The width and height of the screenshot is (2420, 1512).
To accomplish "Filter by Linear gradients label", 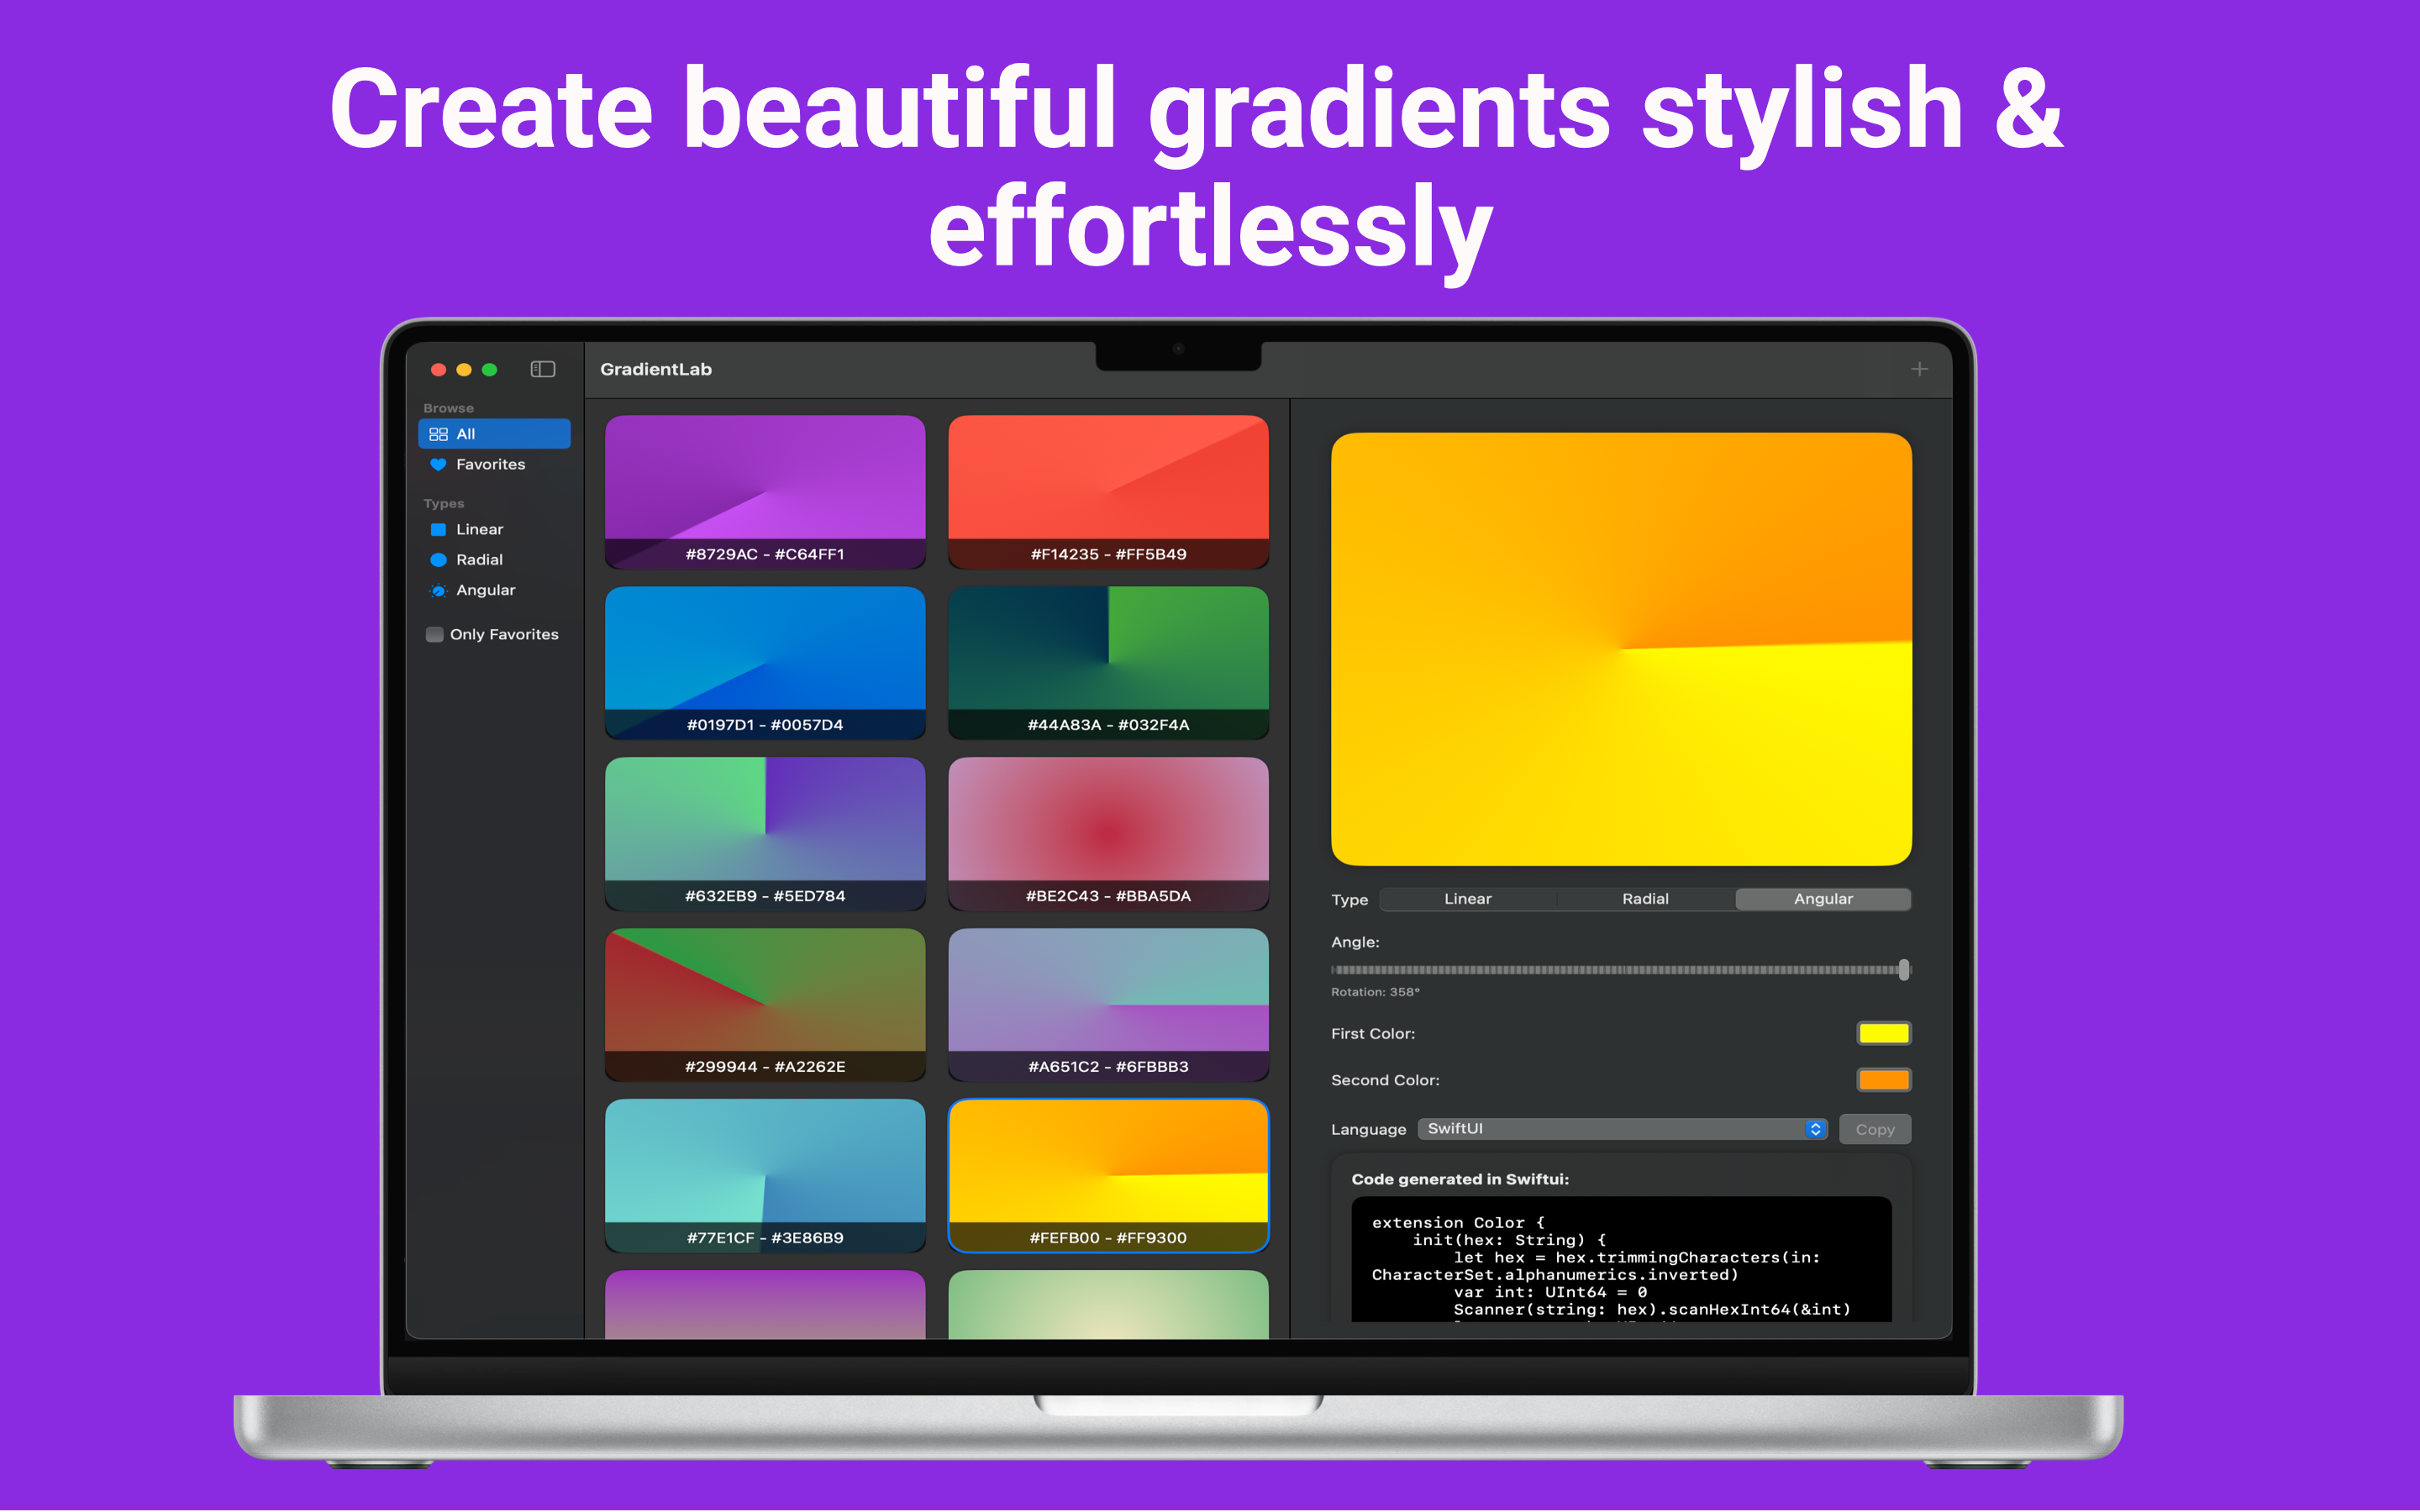I will click(x=479, y=529).
